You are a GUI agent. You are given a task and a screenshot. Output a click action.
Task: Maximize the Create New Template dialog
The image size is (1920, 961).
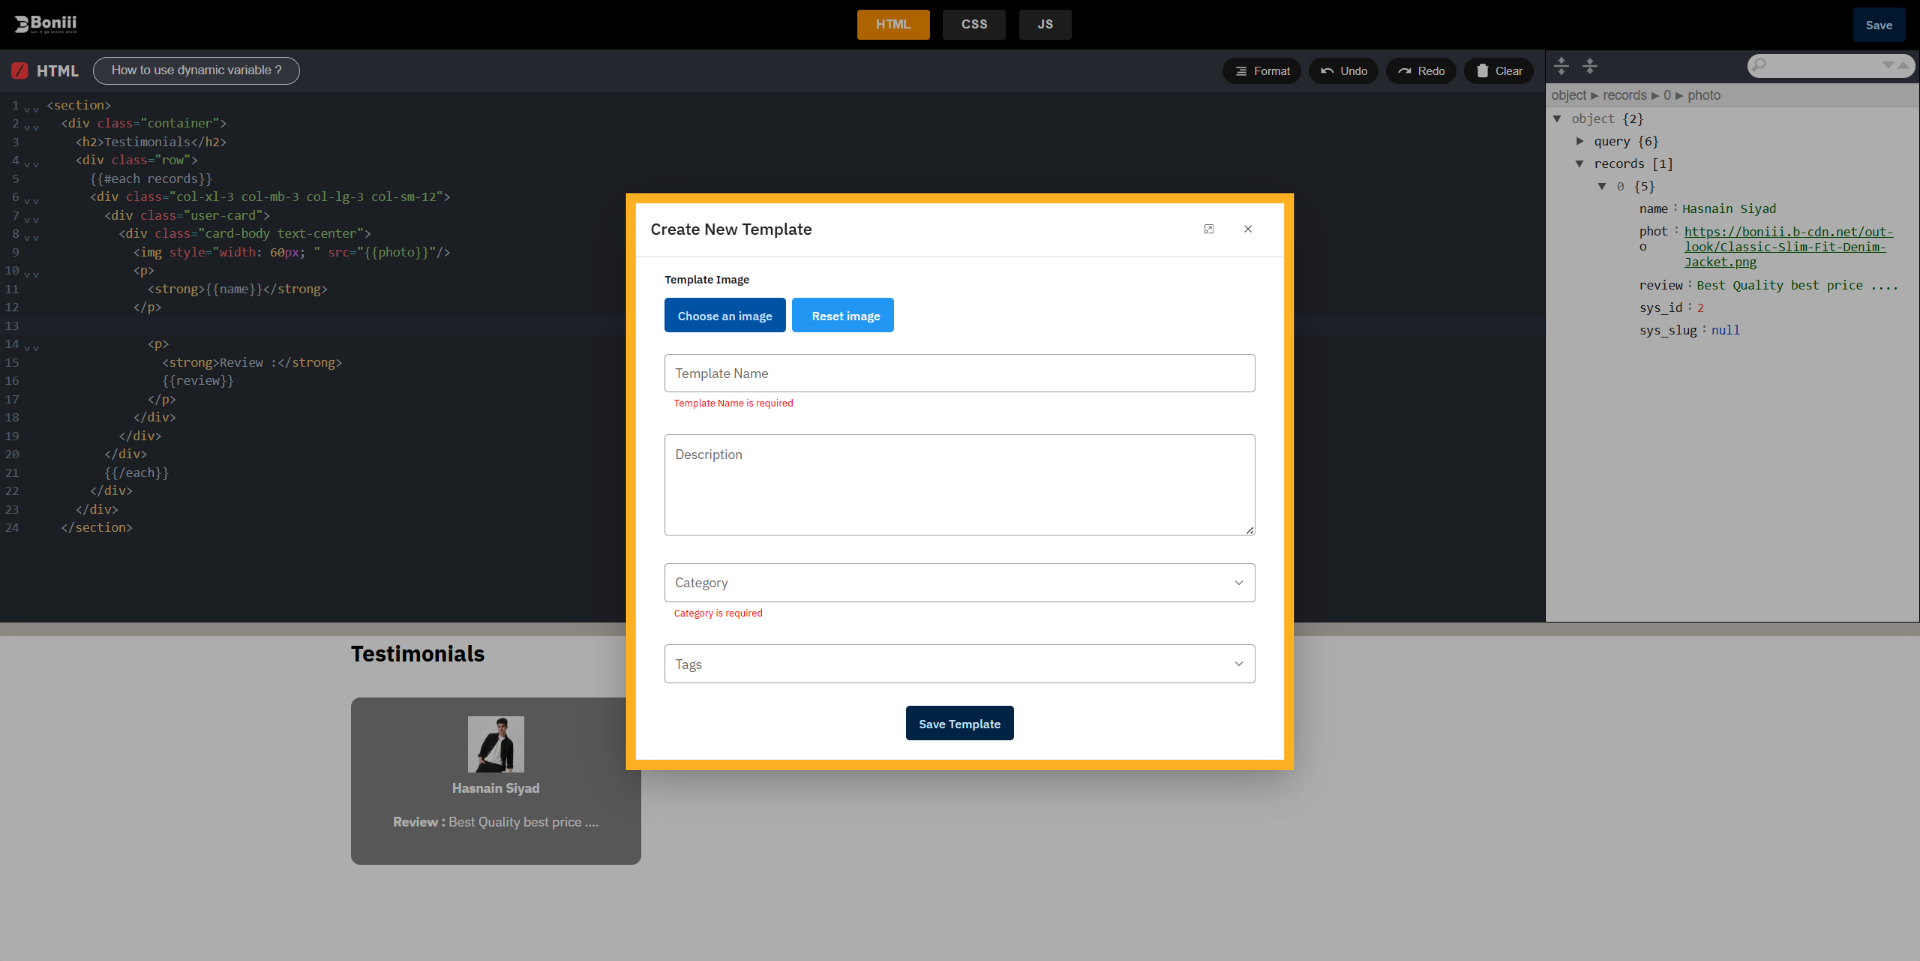1209,229
